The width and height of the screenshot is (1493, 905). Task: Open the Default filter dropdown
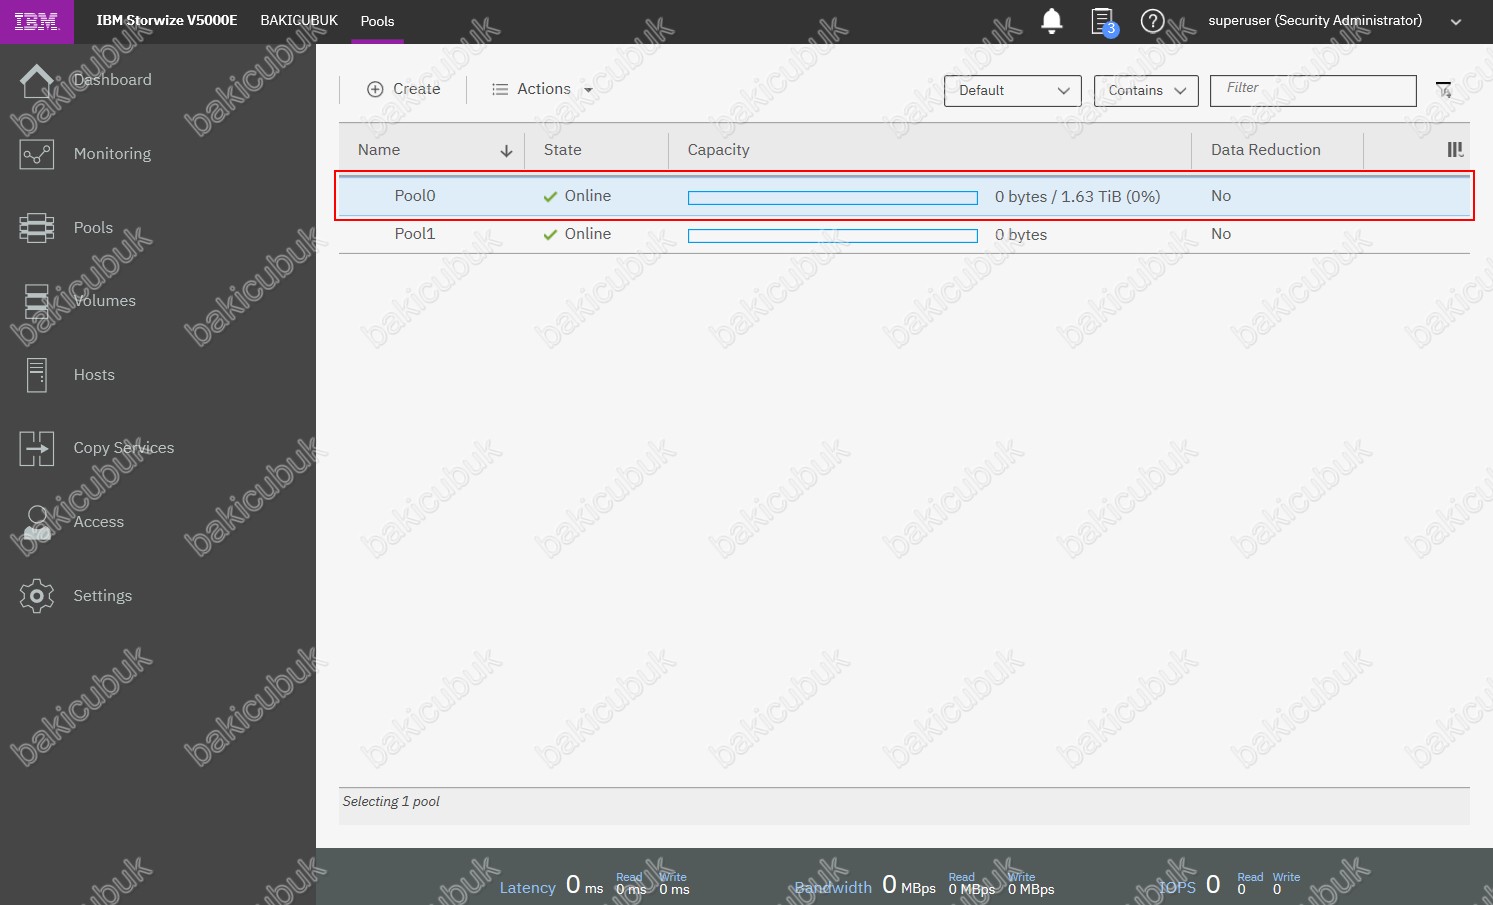click(1013, 90)
